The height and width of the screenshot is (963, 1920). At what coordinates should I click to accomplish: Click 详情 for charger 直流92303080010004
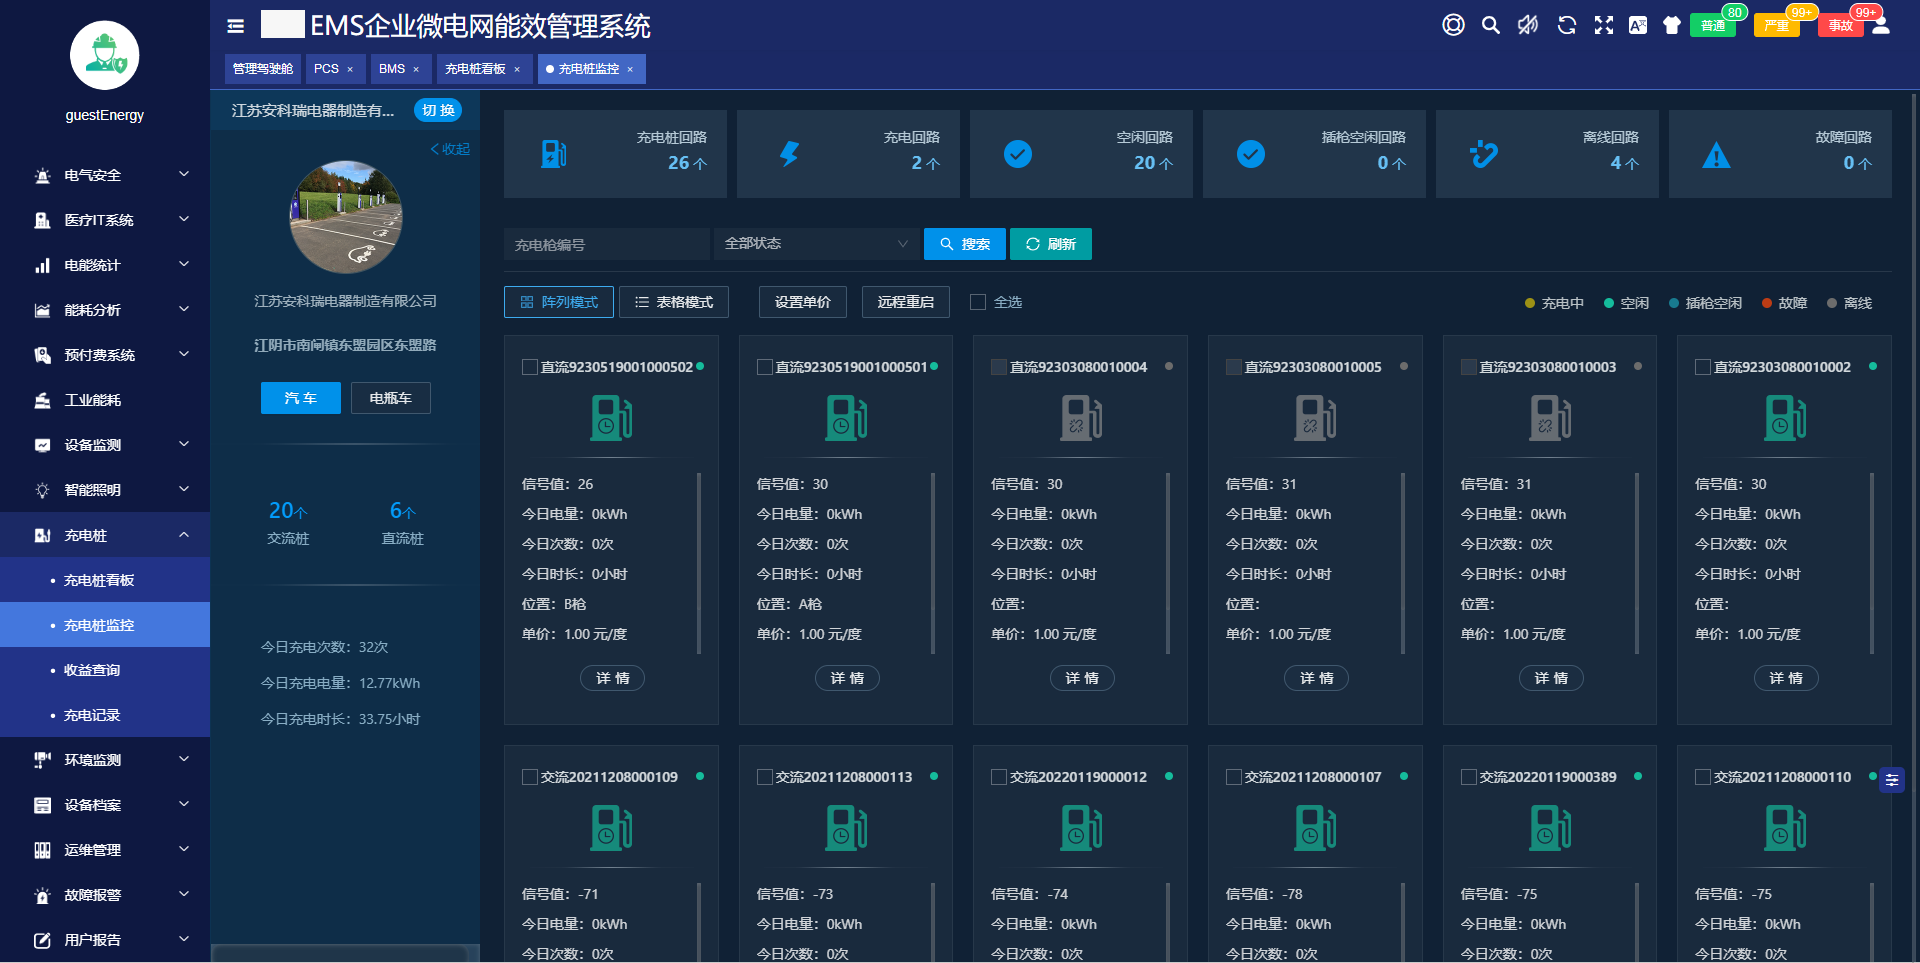click(x=1082, y=678)
